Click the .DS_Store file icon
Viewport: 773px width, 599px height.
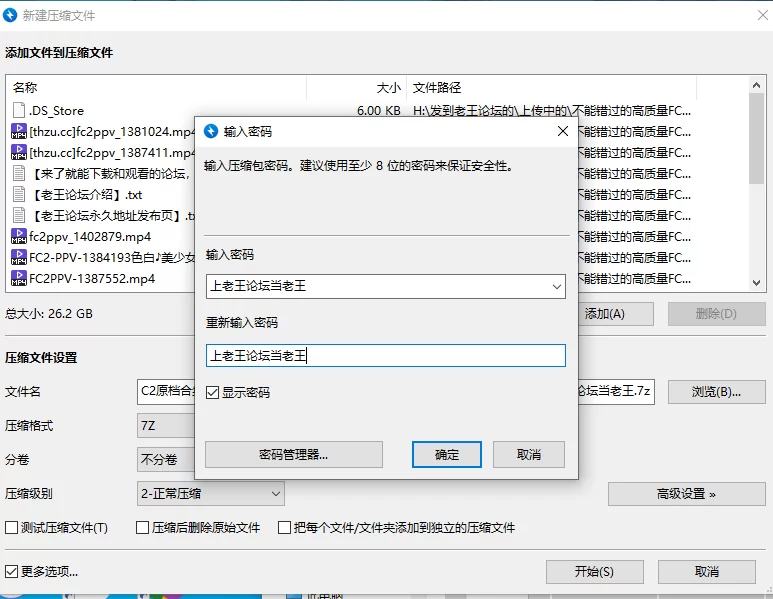click(19, 110)
